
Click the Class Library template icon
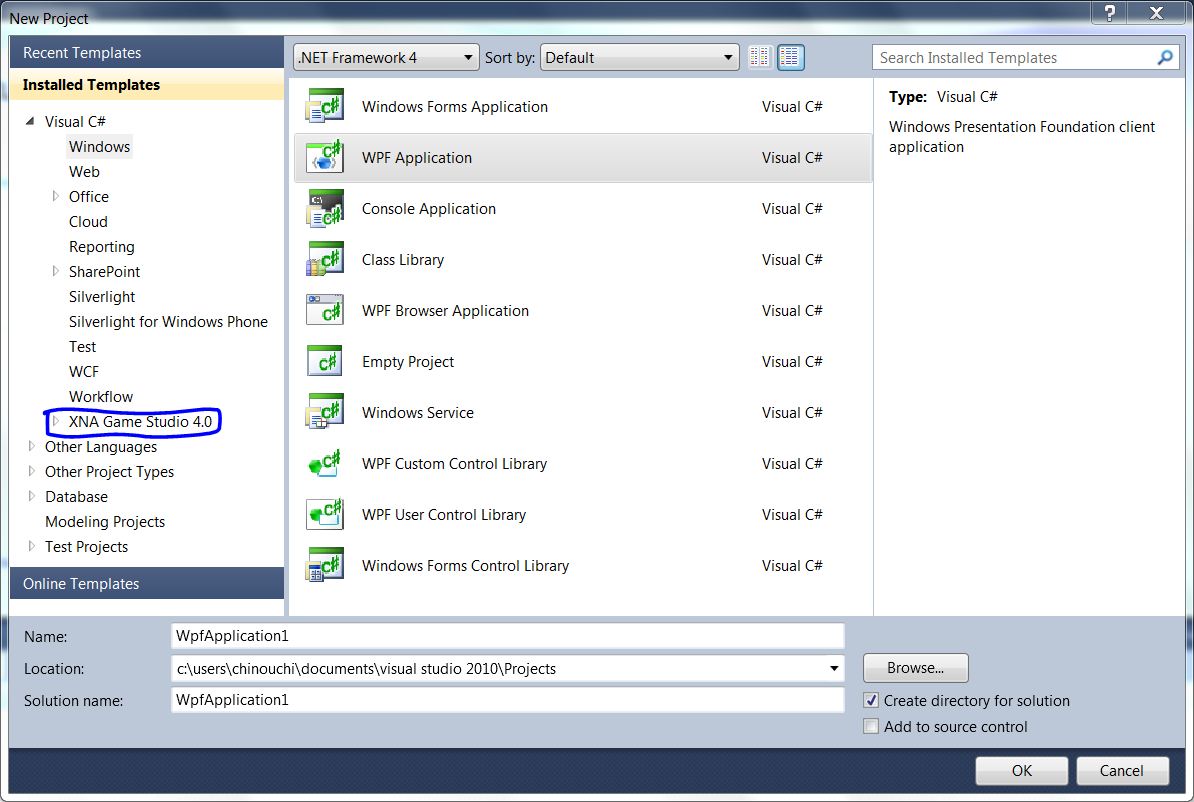325,260
